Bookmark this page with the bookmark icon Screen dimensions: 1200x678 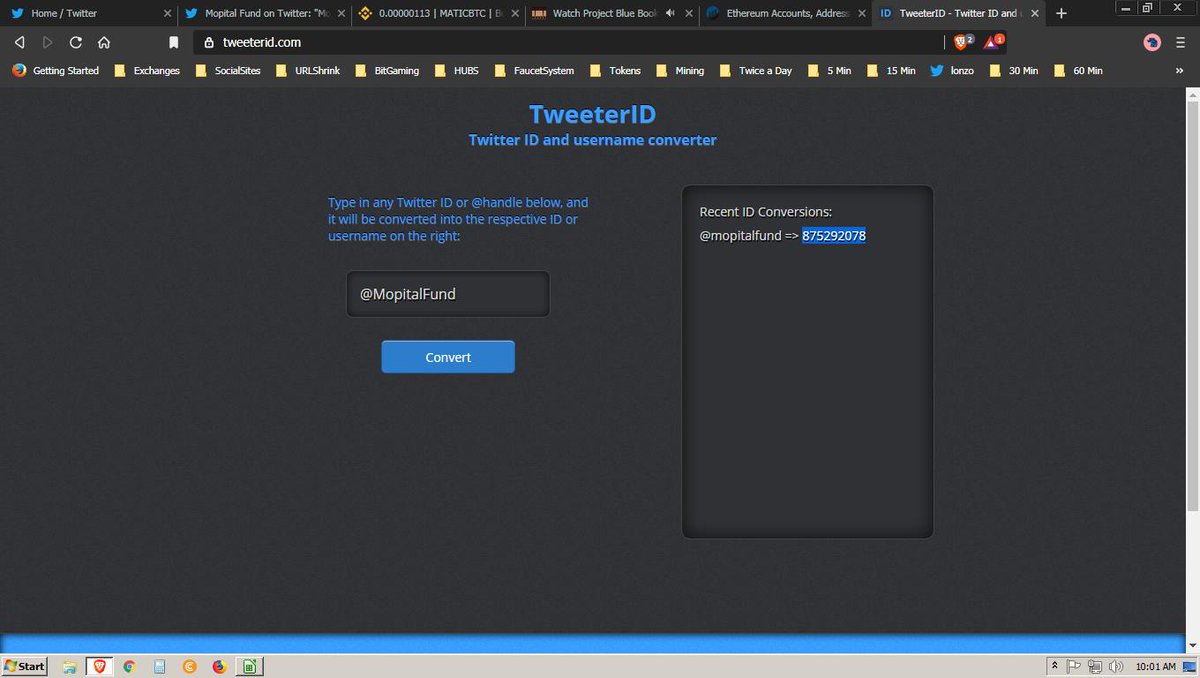[x=174, y=43]
